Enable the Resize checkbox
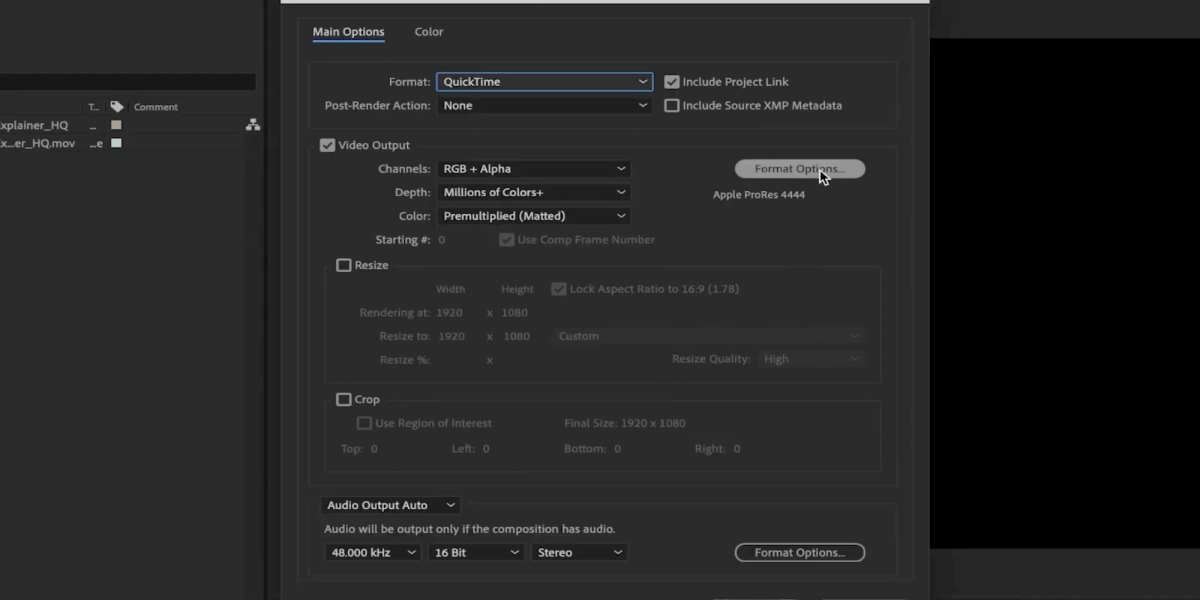Screen dimensions: 1200x600 click(x=344, y=265)
